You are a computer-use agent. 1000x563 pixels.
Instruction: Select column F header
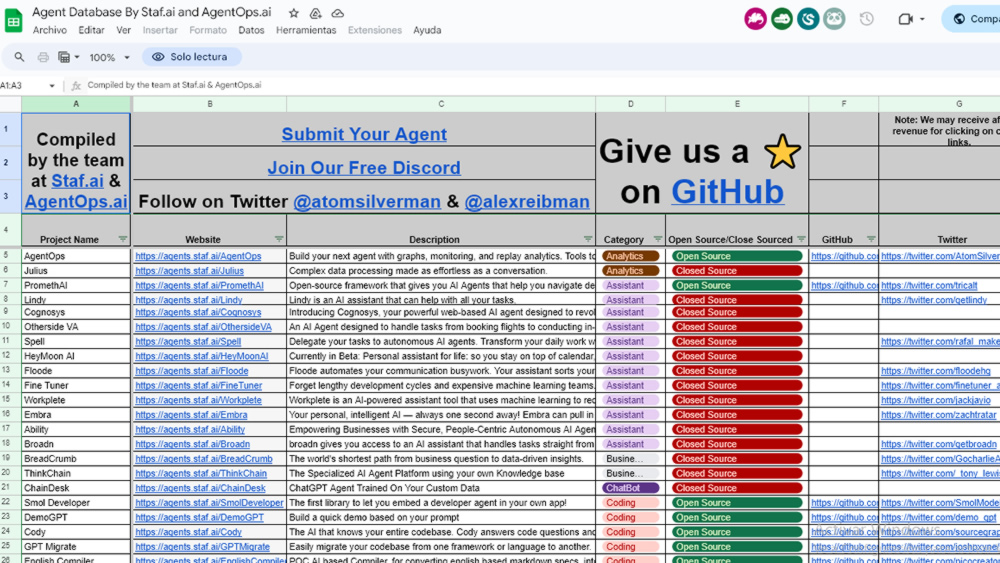click(843, 104)
